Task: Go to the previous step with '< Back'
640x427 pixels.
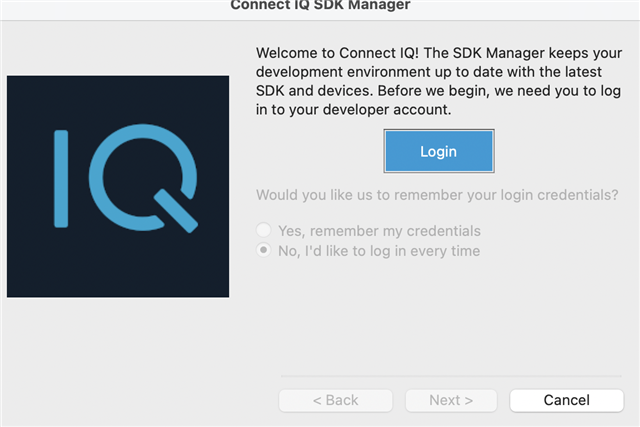Action: point(336,400)
